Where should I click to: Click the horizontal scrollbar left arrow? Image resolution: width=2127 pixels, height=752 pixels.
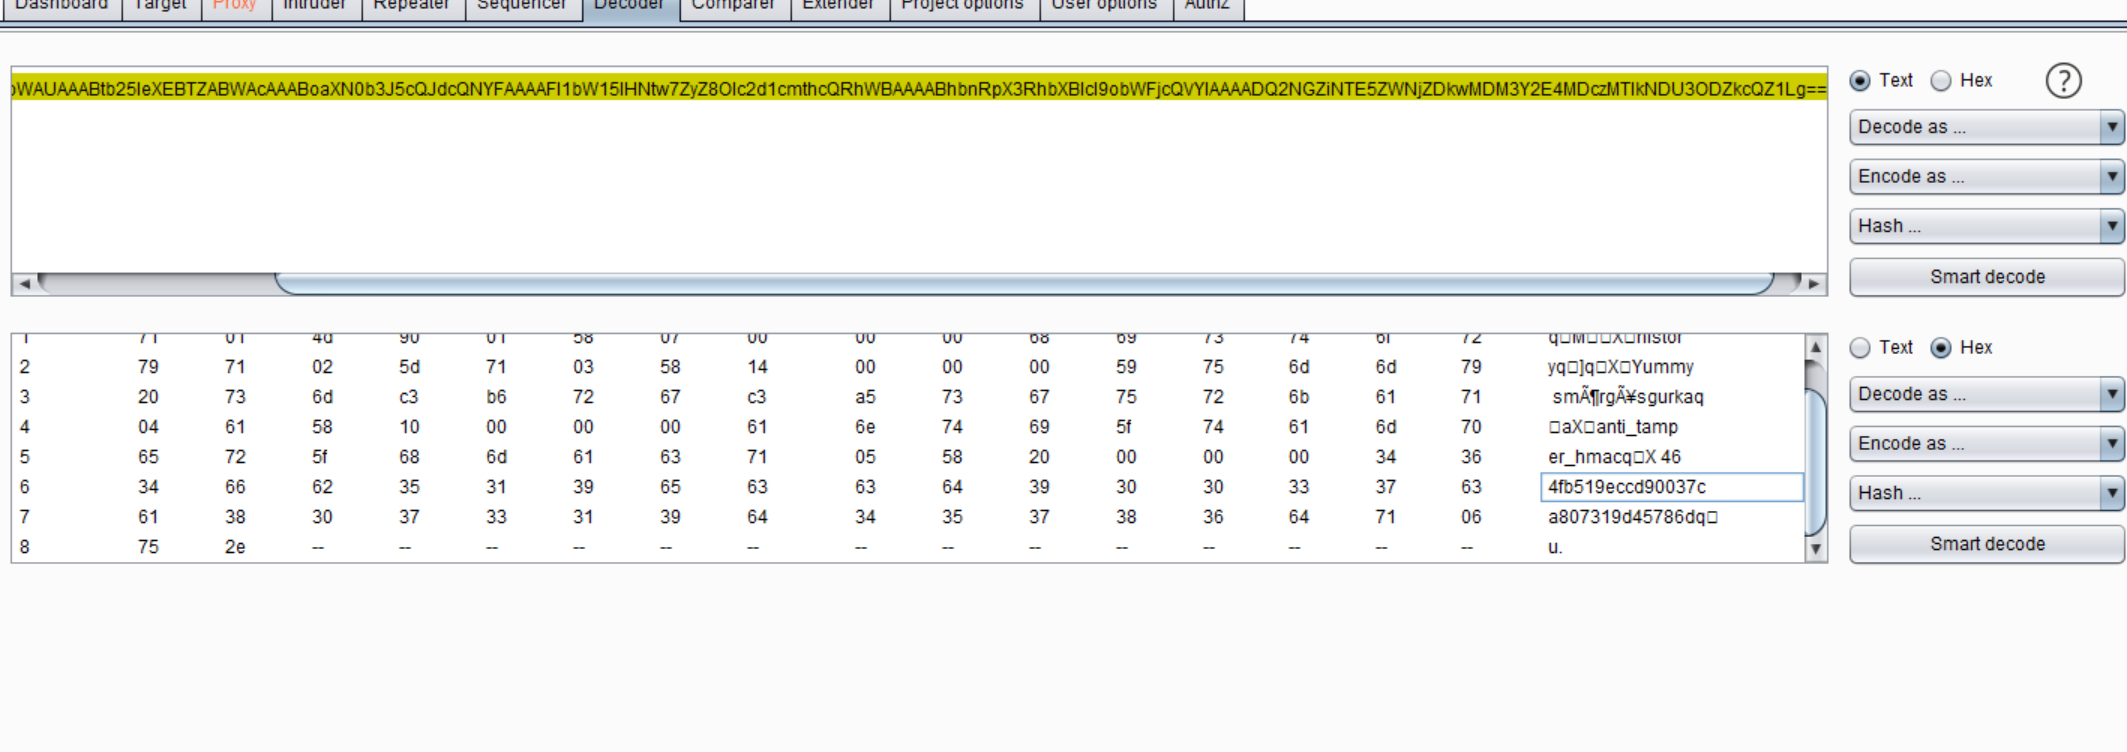[x=24, y=284]
